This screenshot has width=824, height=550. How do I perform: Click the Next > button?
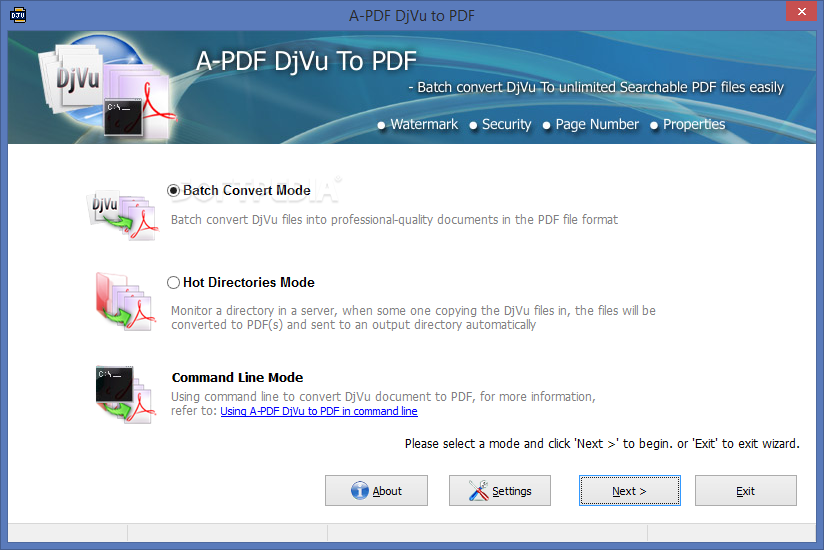(x=630, y=491)
